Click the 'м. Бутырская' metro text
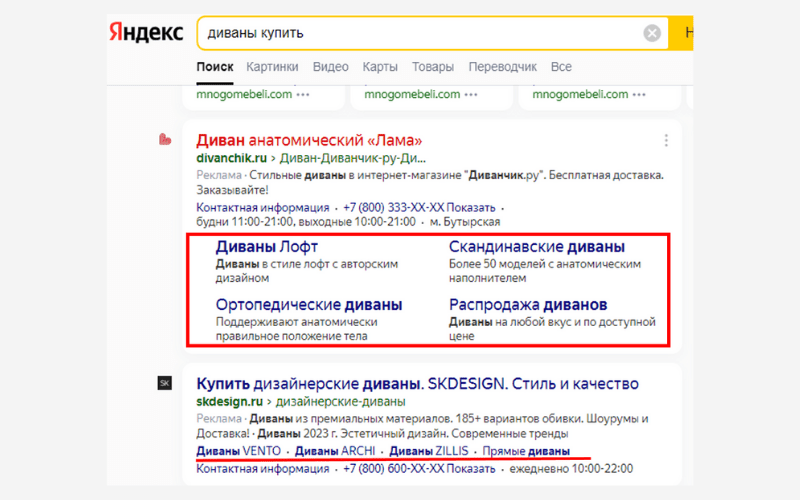 465,222
